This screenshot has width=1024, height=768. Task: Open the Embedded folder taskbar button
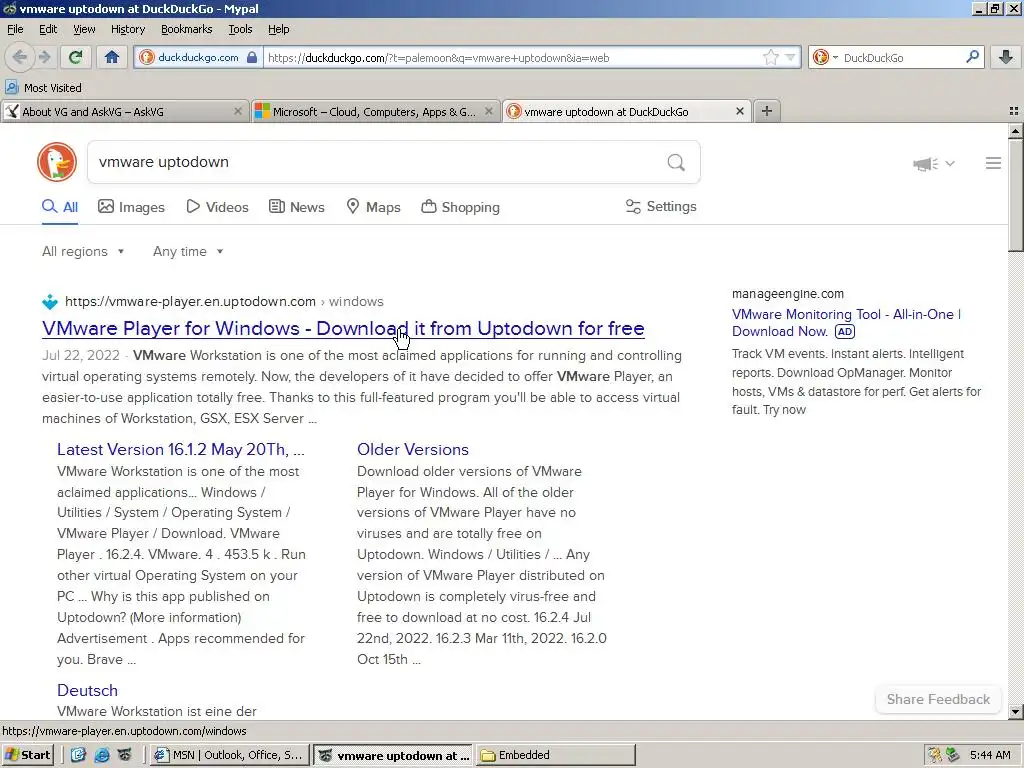(556, 755)
